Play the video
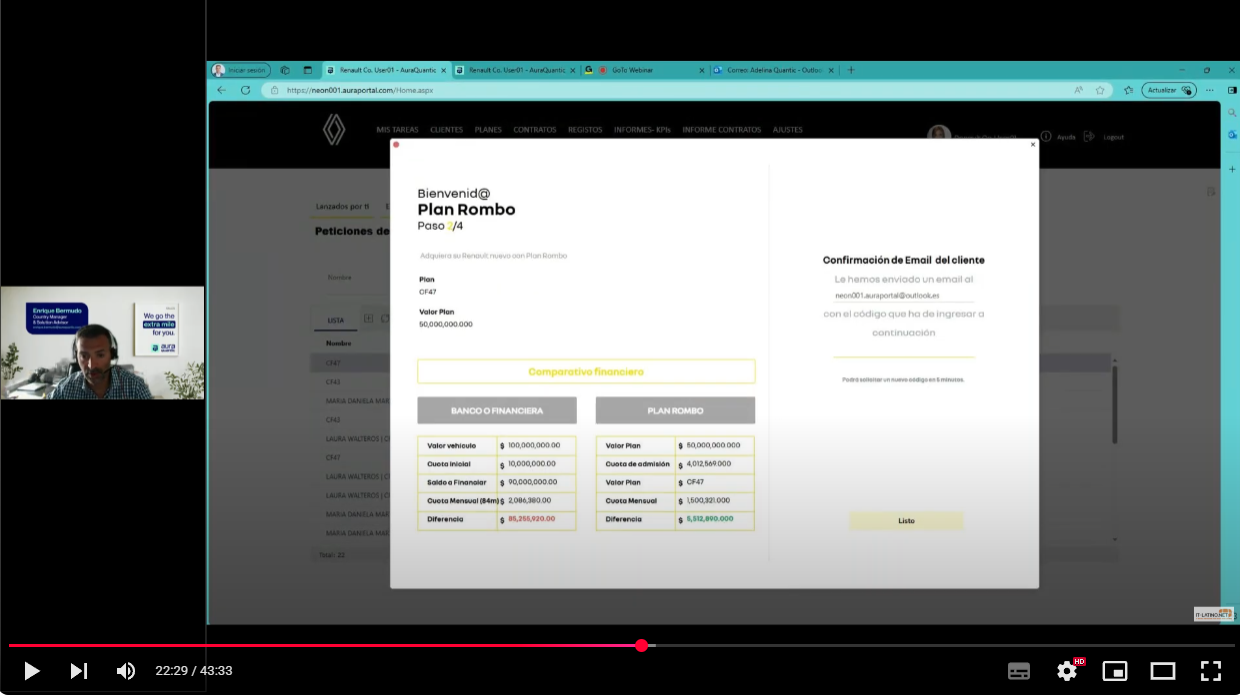This screenshot has width=1240, height=695. pos(31,671)
